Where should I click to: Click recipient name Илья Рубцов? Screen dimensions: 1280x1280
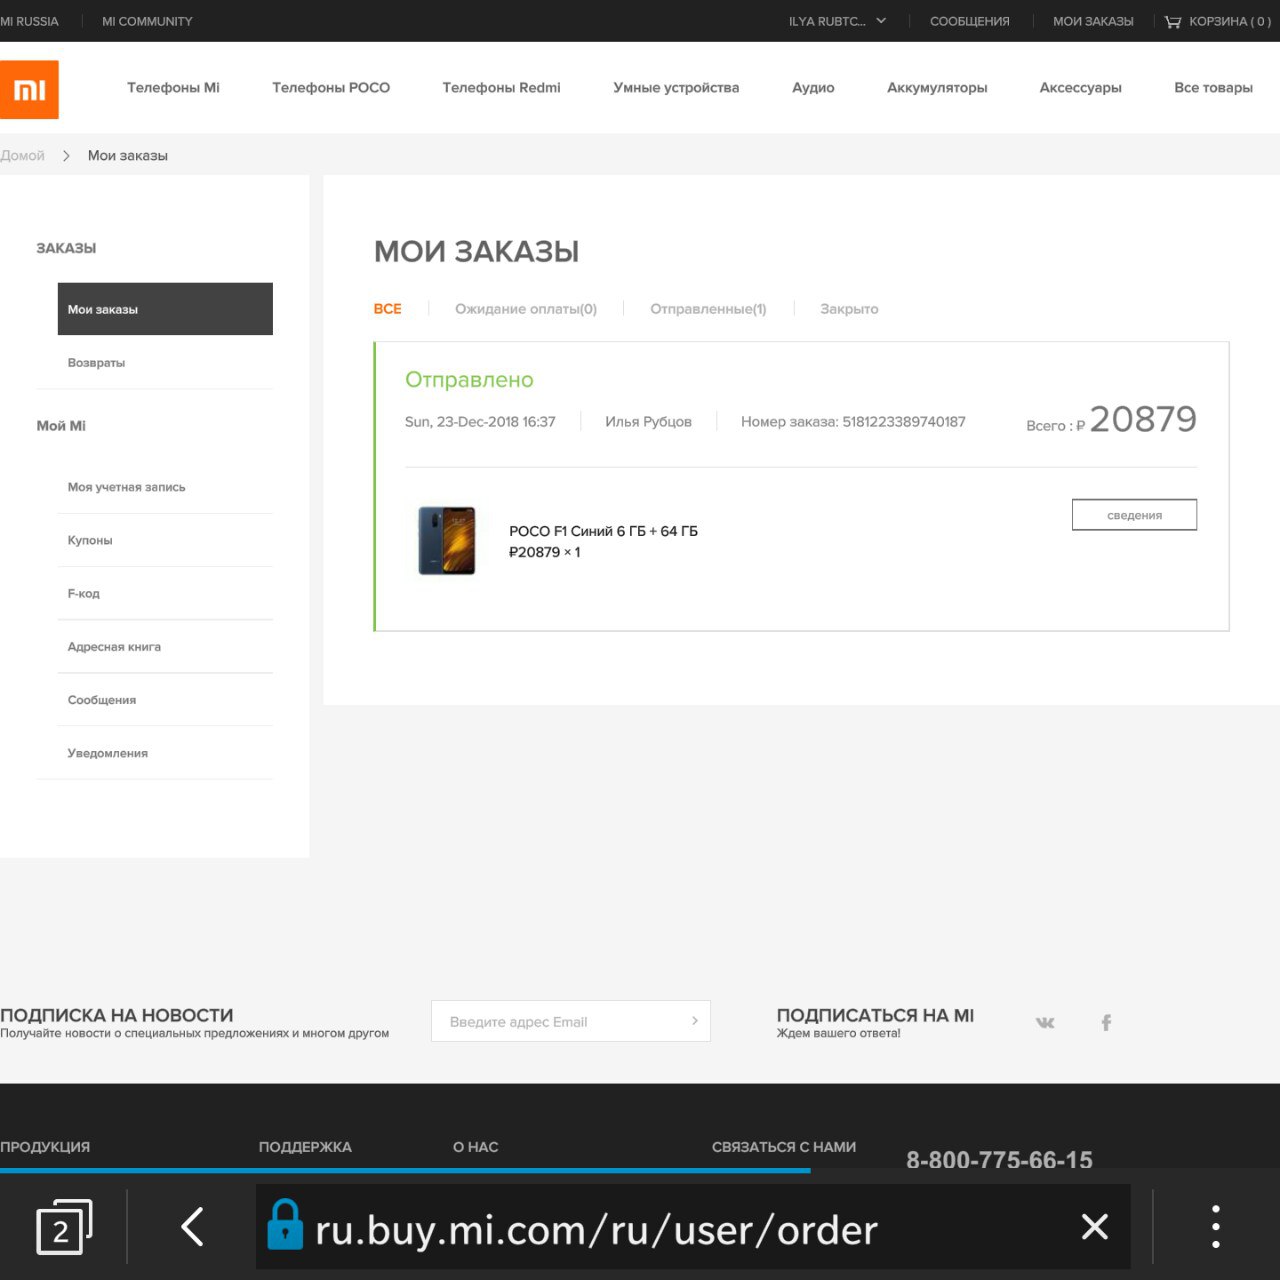[648, 422]
